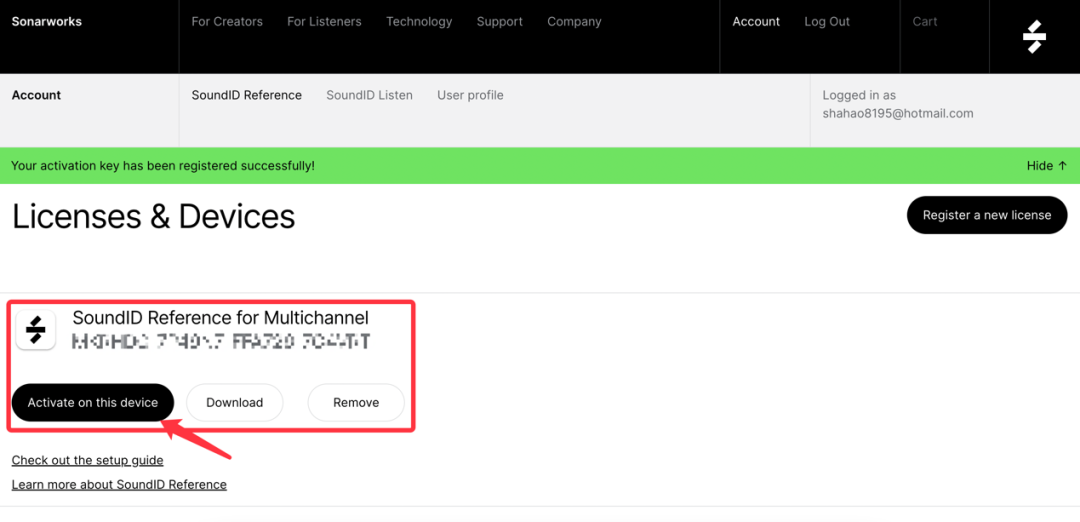Open the For Listeners menu
This screenshot has height=522, width=1080.
(324, 22)
